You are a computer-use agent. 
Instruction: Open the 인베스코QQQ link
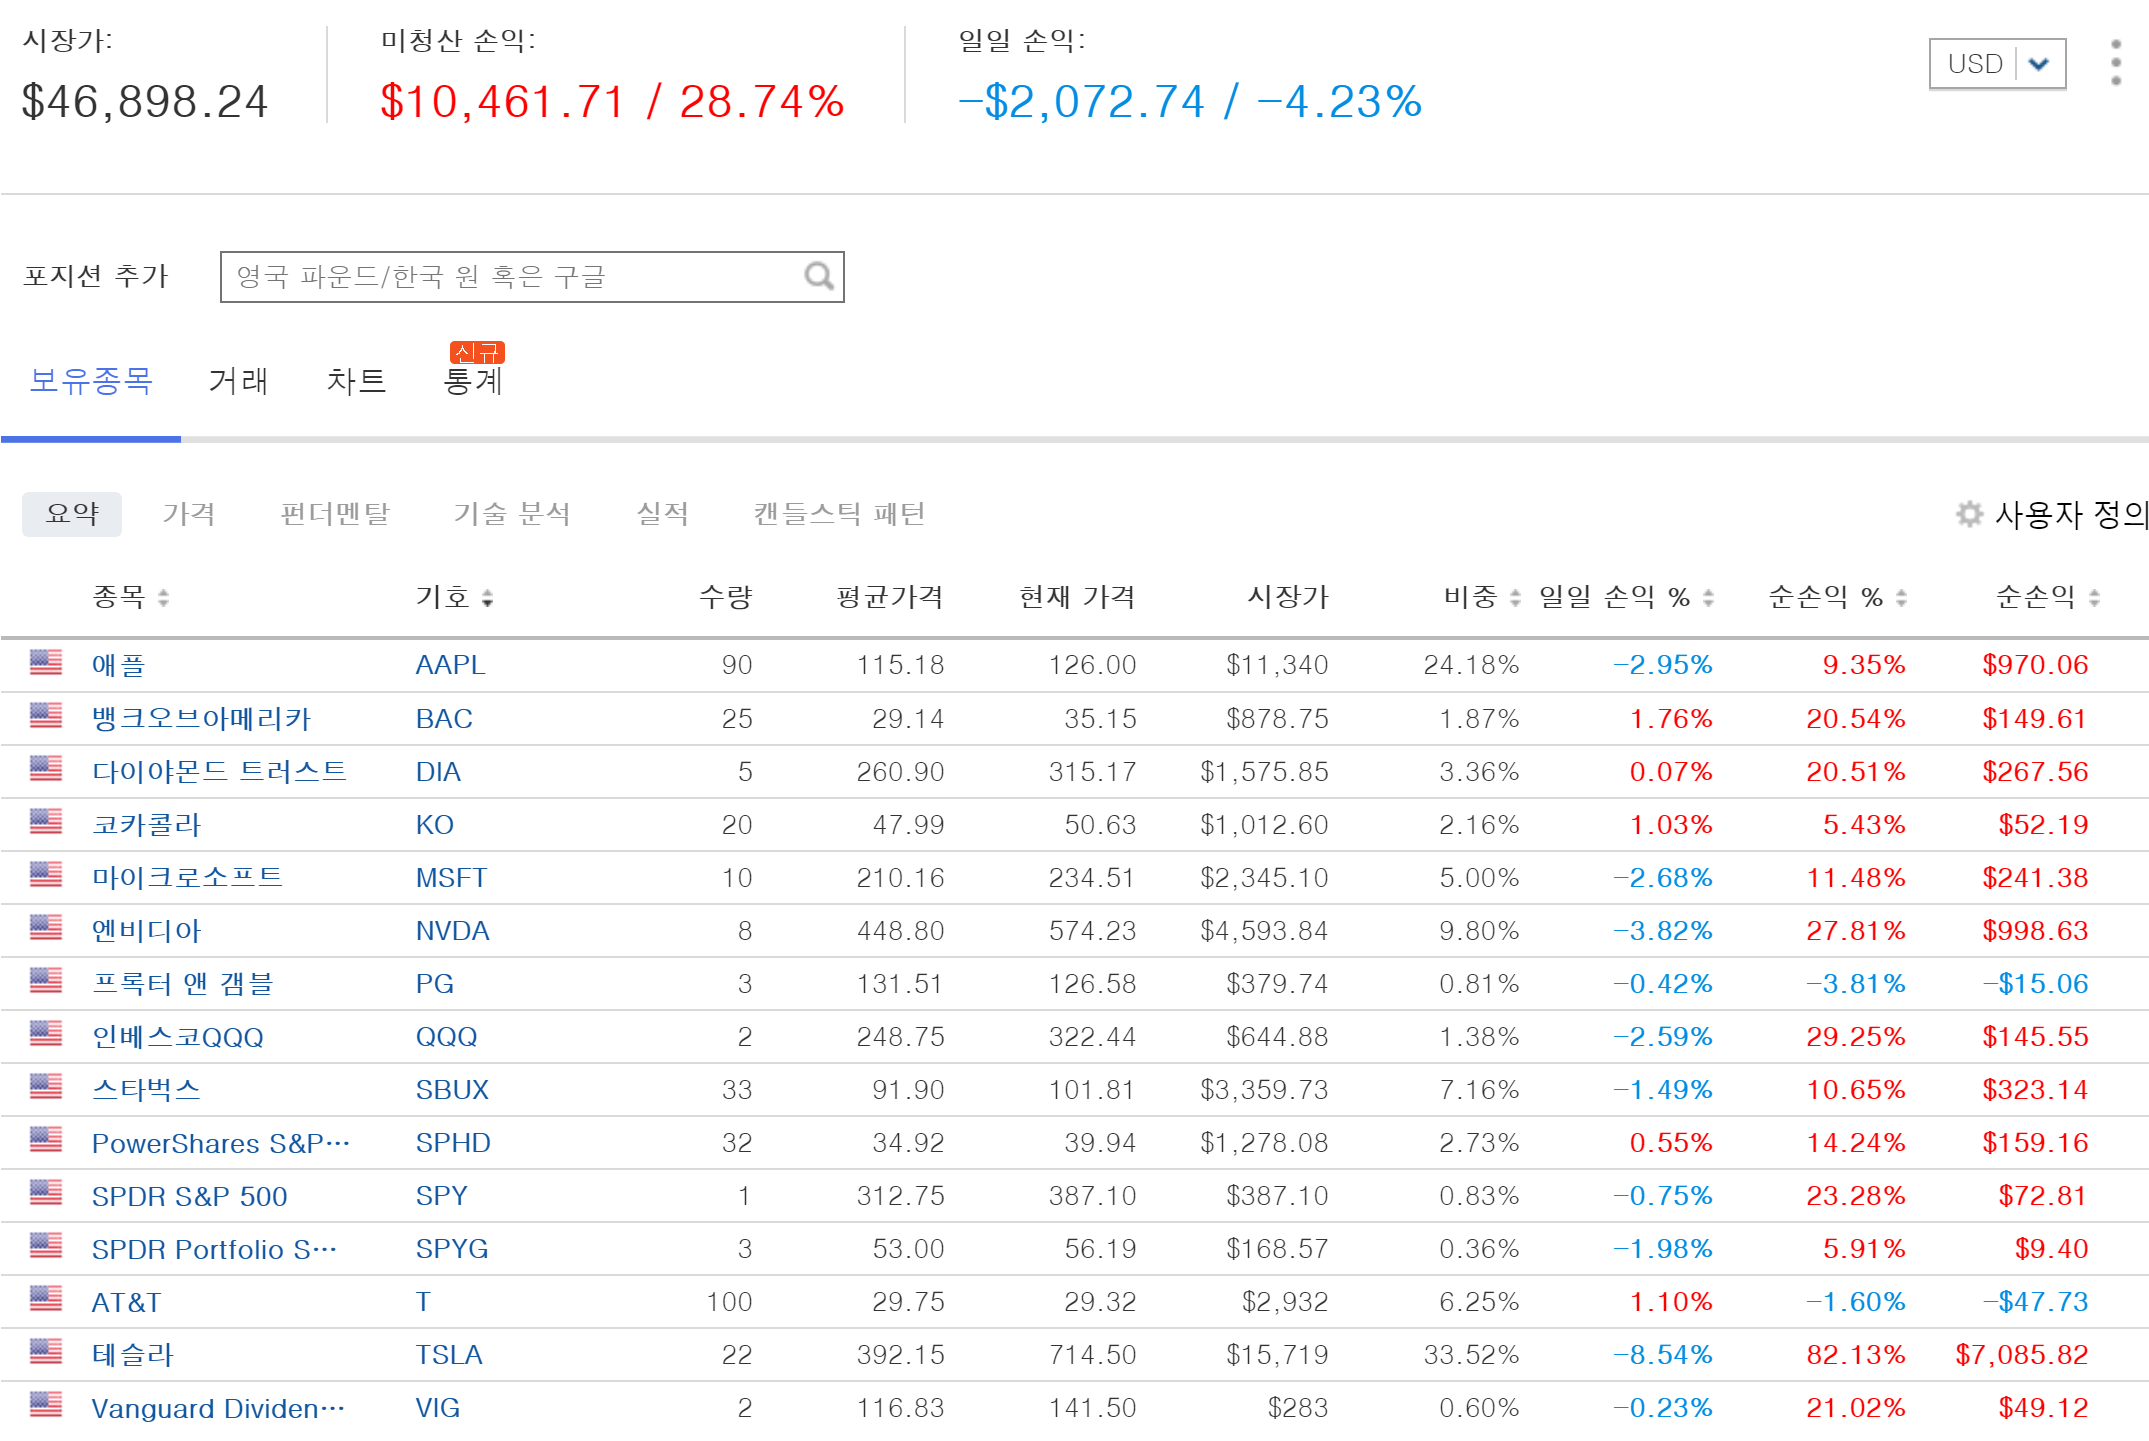point(178,1037)
